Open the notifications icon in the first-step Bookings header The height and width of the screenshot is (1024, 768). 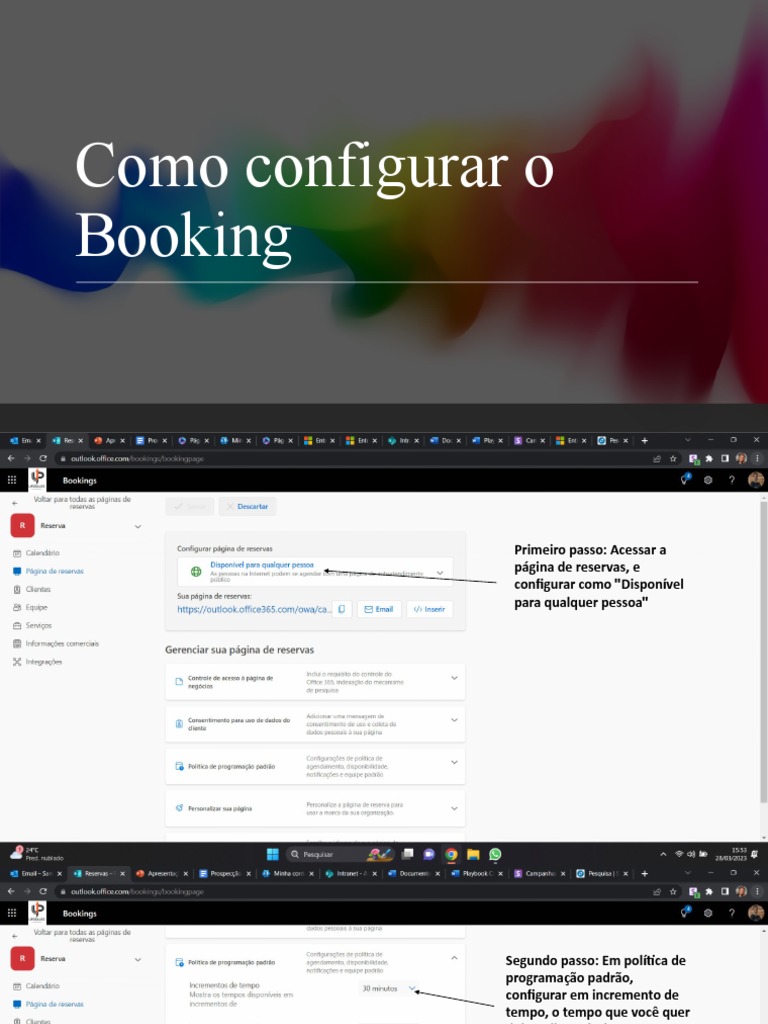tap(686, 479)
